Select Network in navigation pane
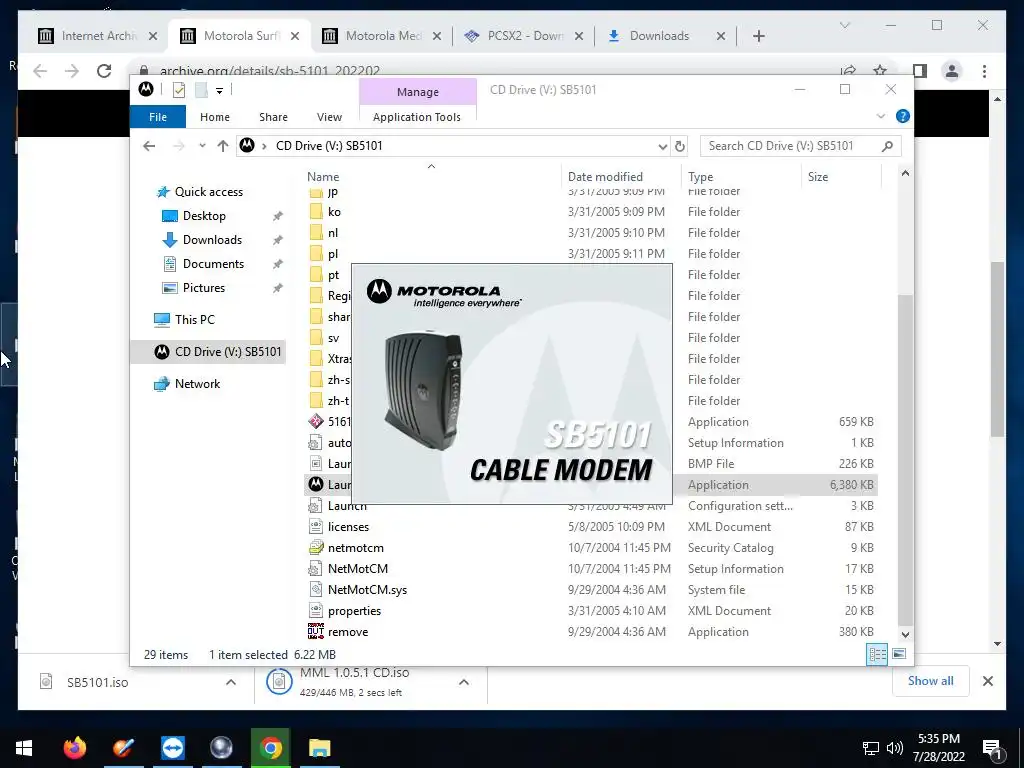Viewport: 1024px width, 768px height. coord(197,384)
